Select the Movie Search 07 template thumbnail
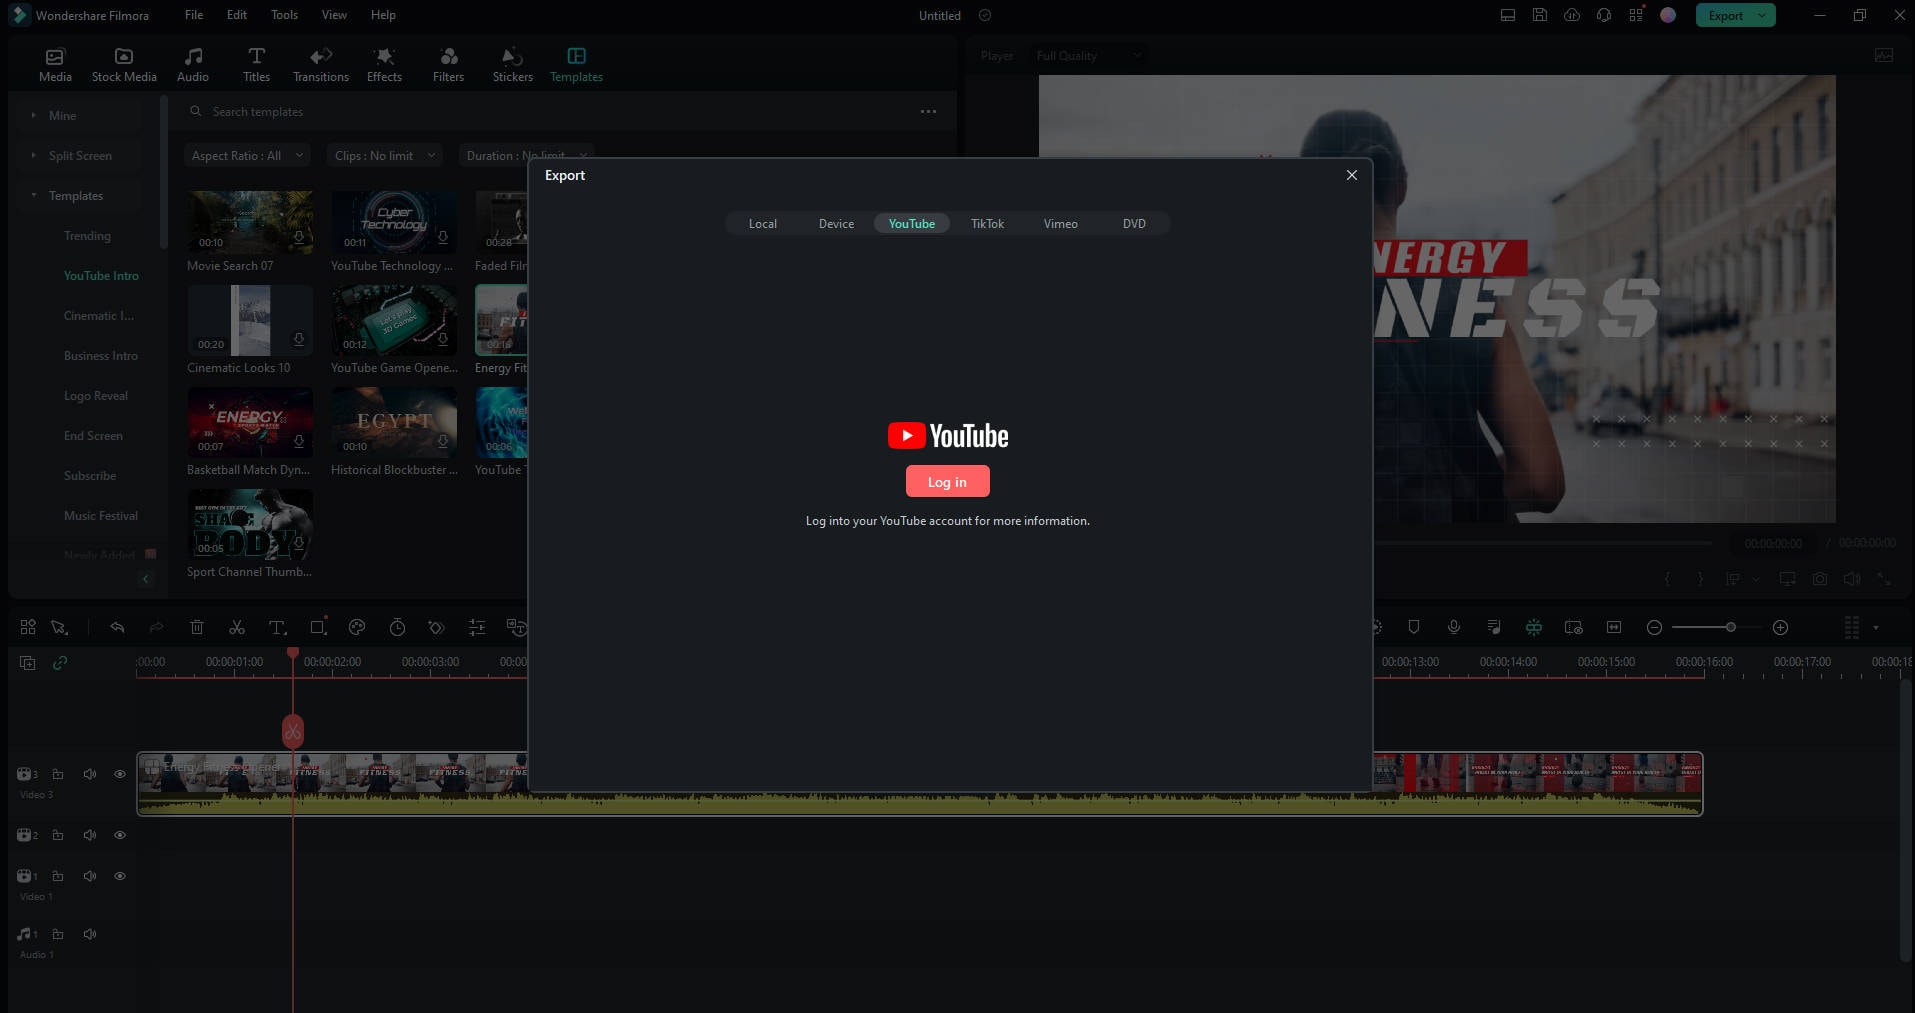 250,222
